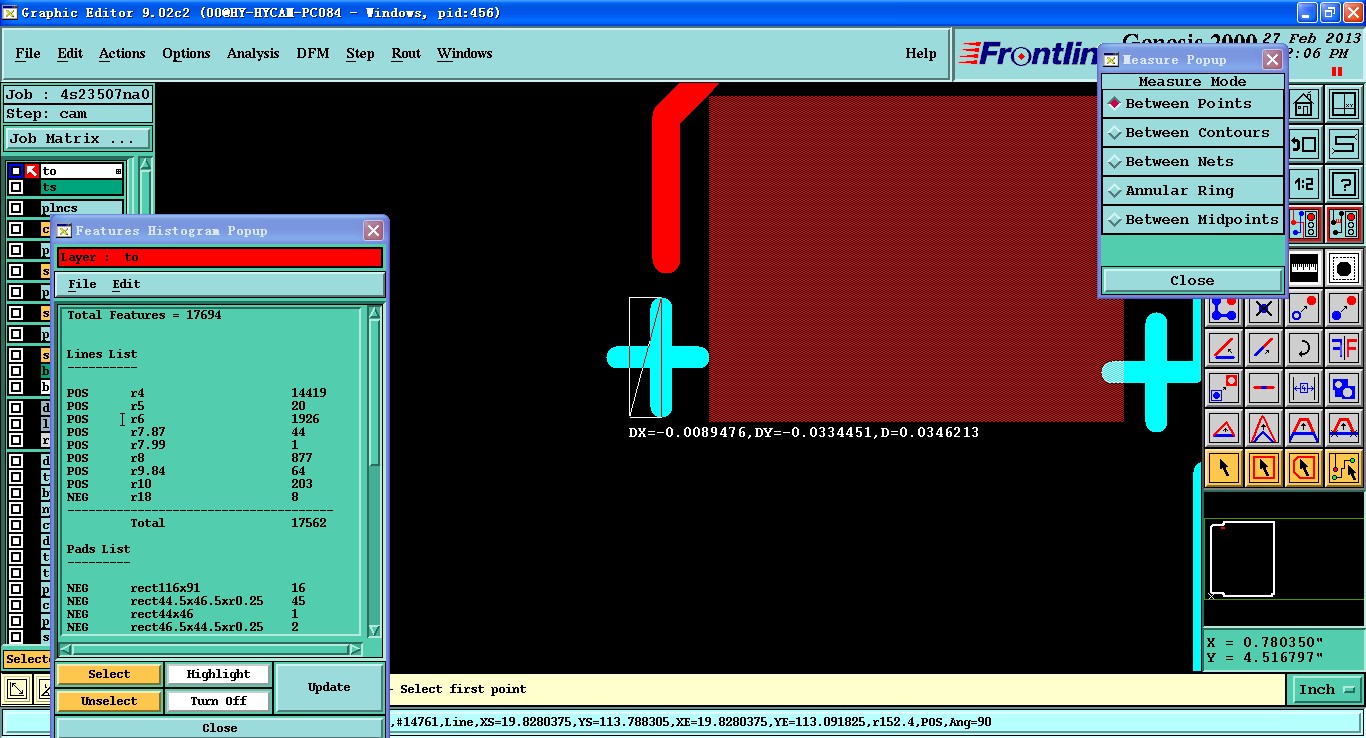Viewport: 1366px width, 738px height.
Task: Click the 'ts' layer name
Action: point(81,187)
